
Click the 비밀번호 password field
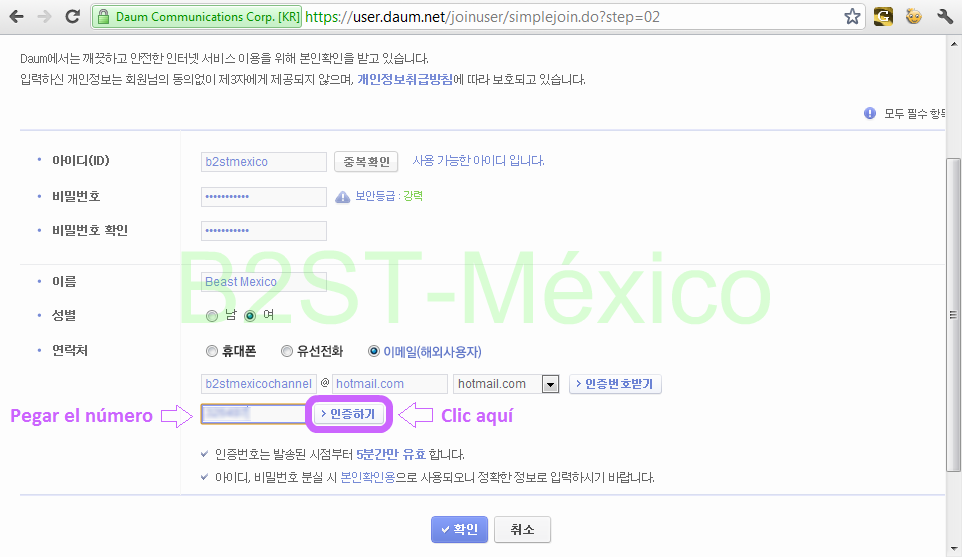tap(264, 197)
